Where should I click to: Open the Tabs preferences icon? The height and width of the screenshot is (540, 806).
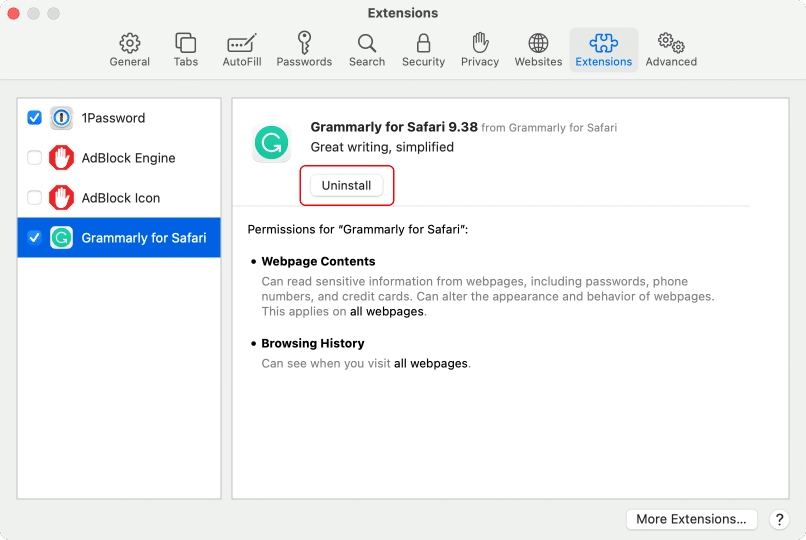tap(186, 43)
